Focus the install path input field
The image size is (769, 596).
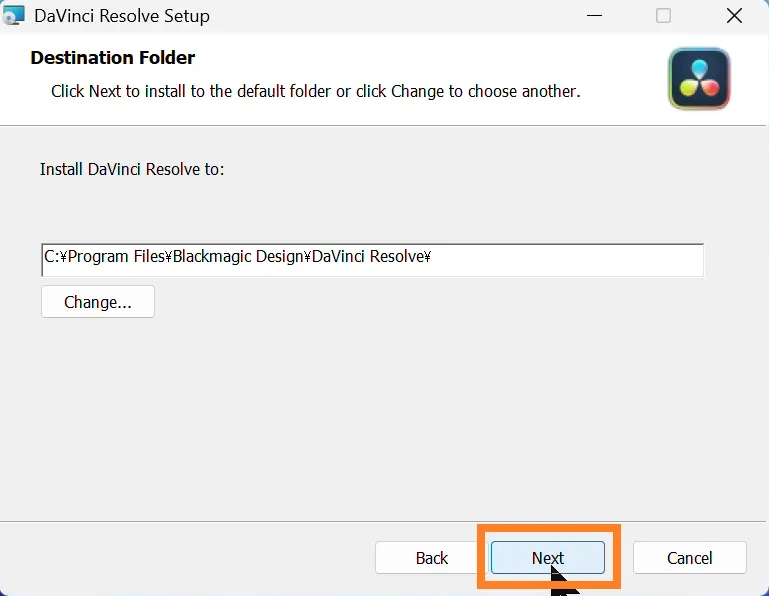(x=373, y=259)
